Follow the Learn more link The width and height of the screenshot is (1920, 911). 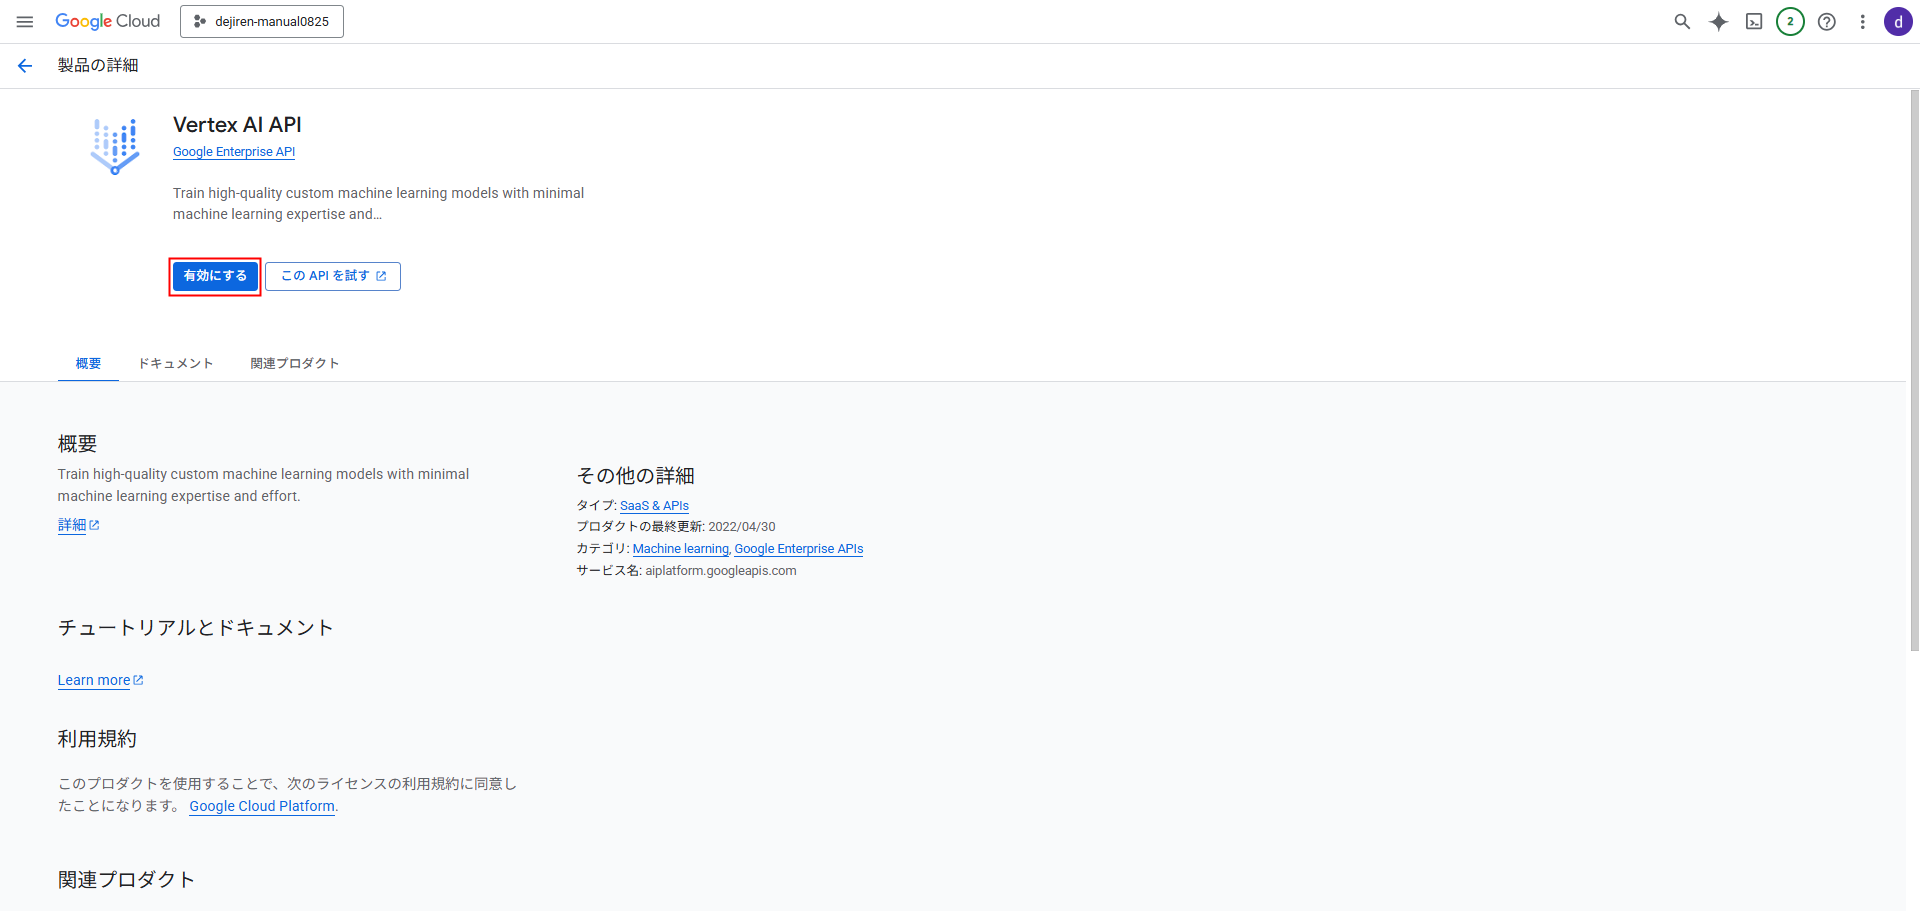tap(94, 680)
